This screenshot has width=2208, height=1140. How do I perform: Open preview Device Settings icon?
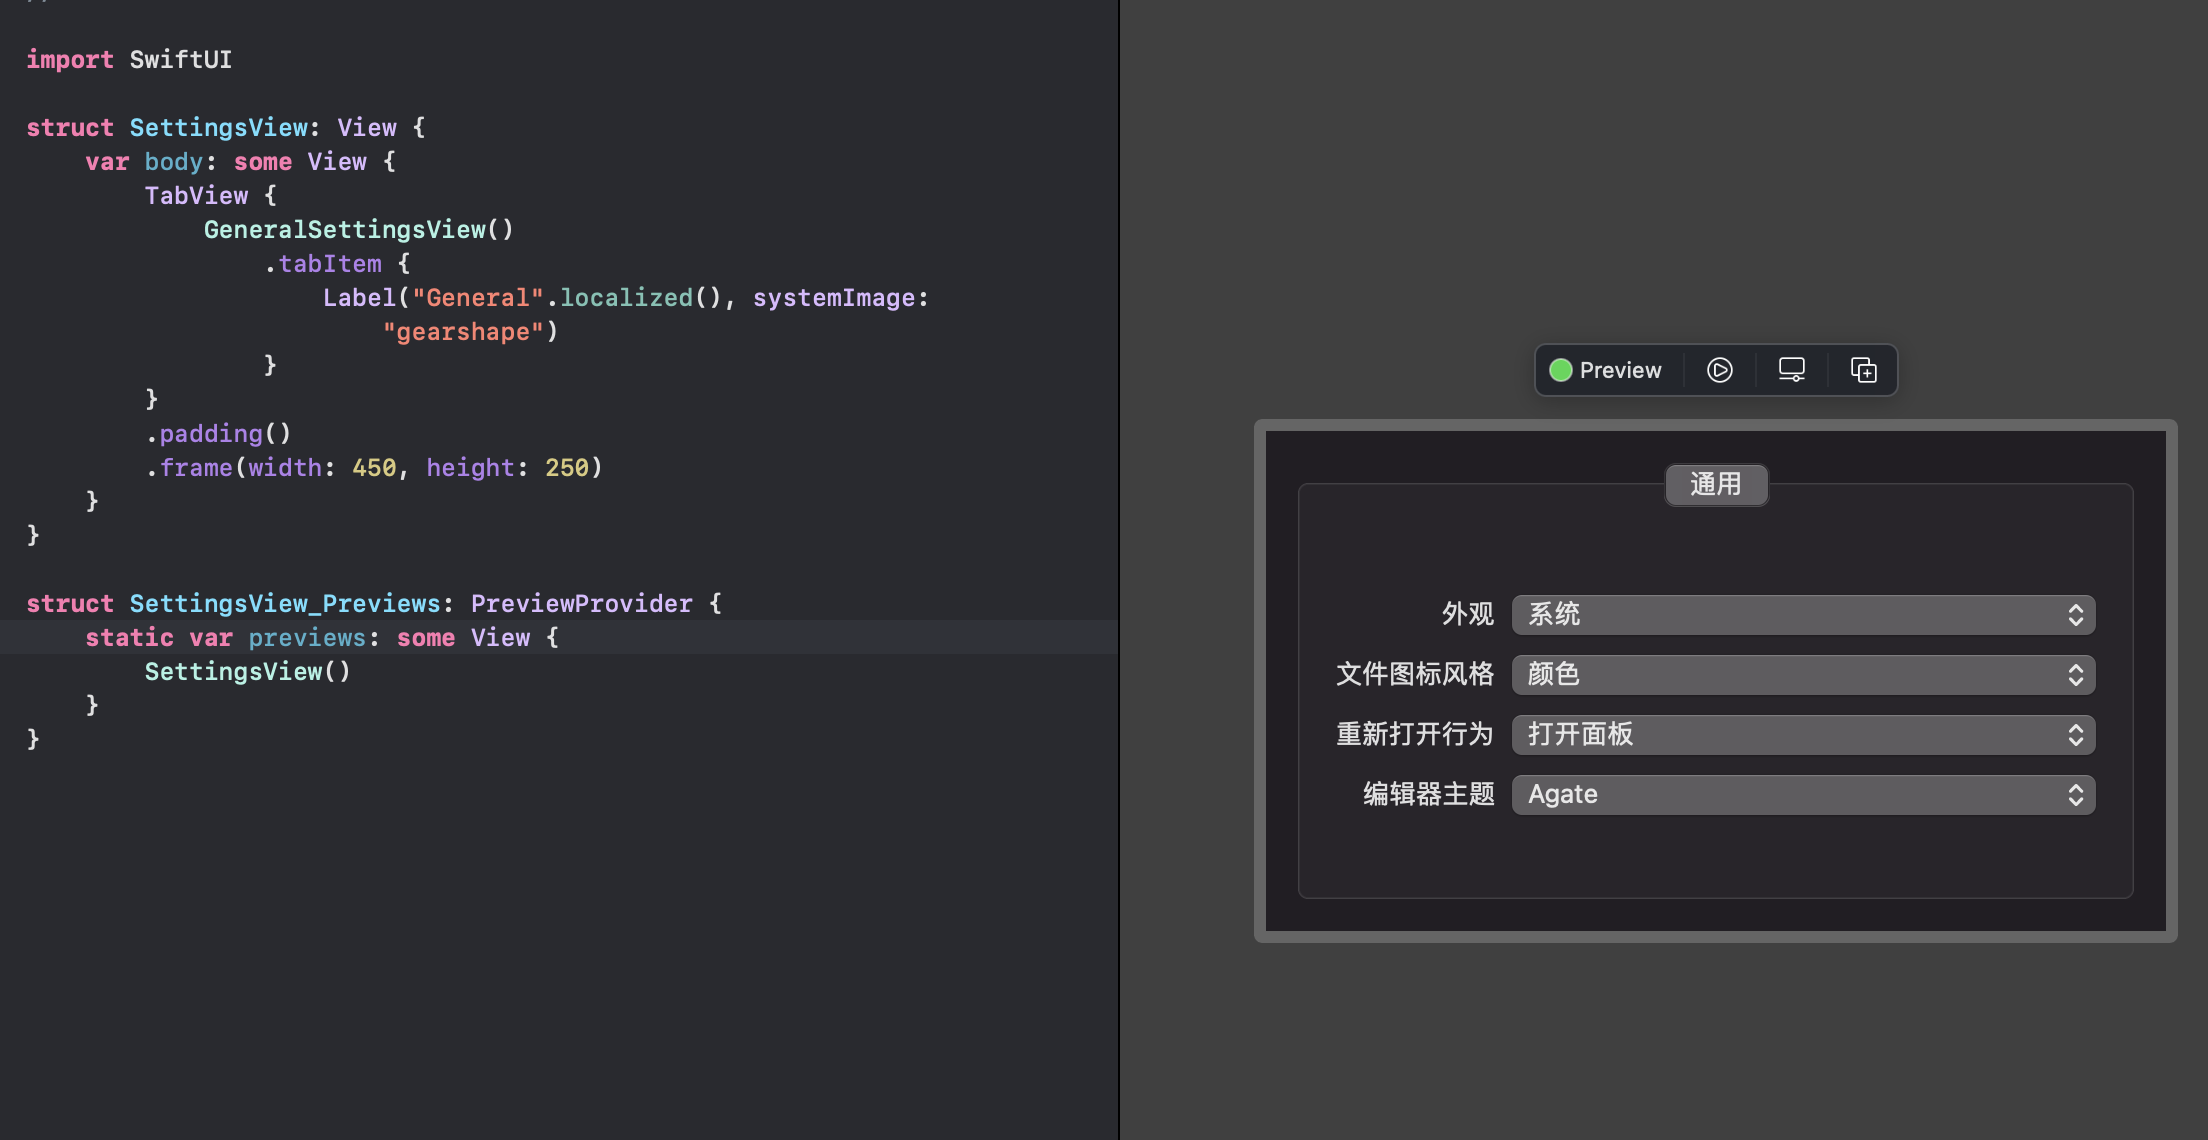1791,370
